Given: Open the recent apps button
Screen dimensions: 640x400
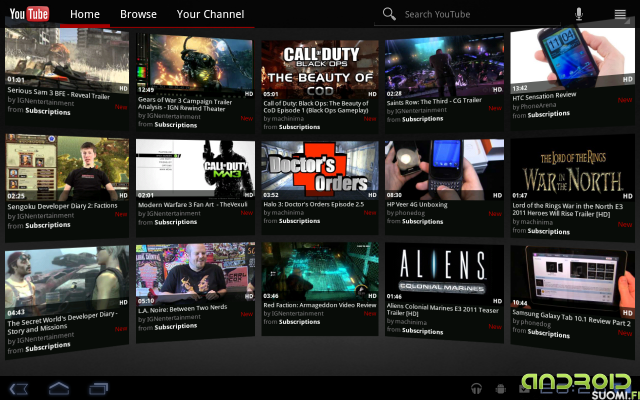Looking at the screenshot, I should tap(98, 388).
